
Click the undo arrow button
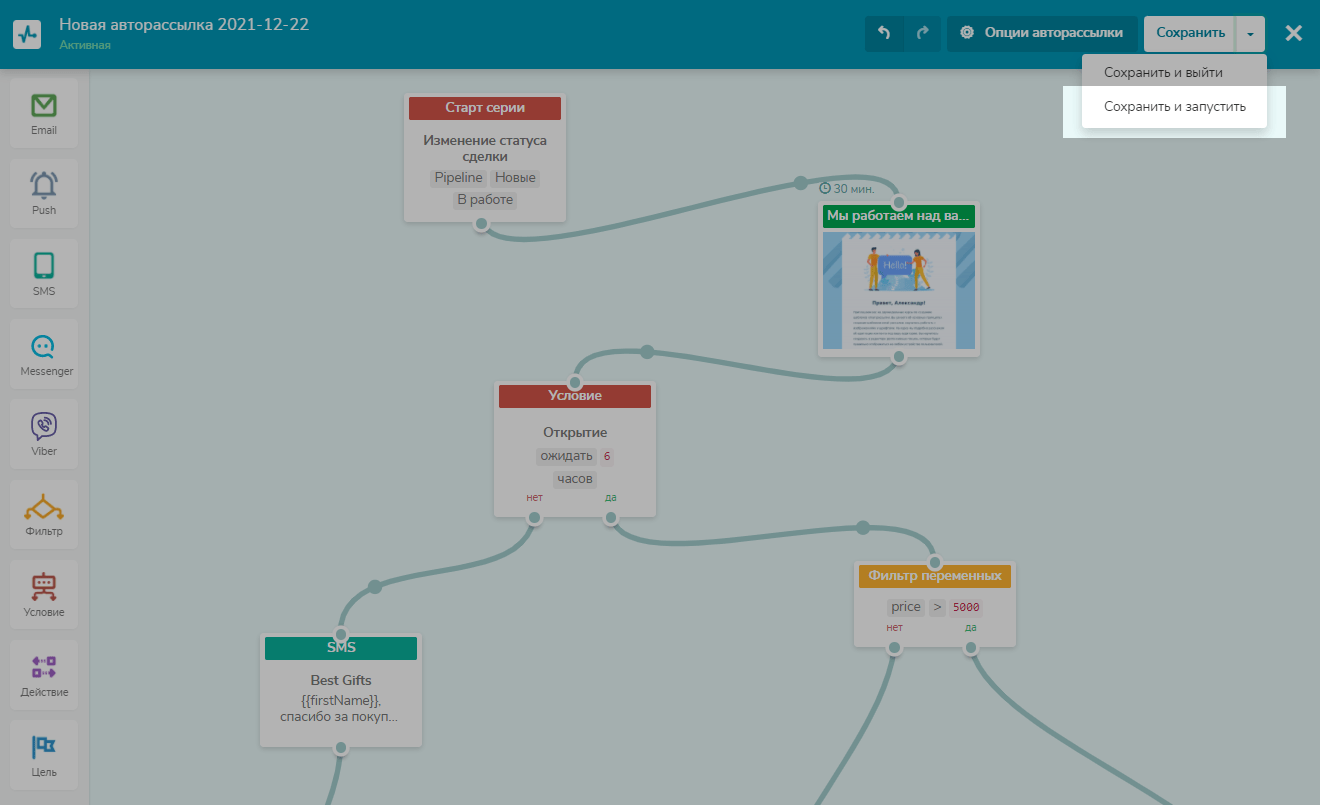[x=884, y=33]
